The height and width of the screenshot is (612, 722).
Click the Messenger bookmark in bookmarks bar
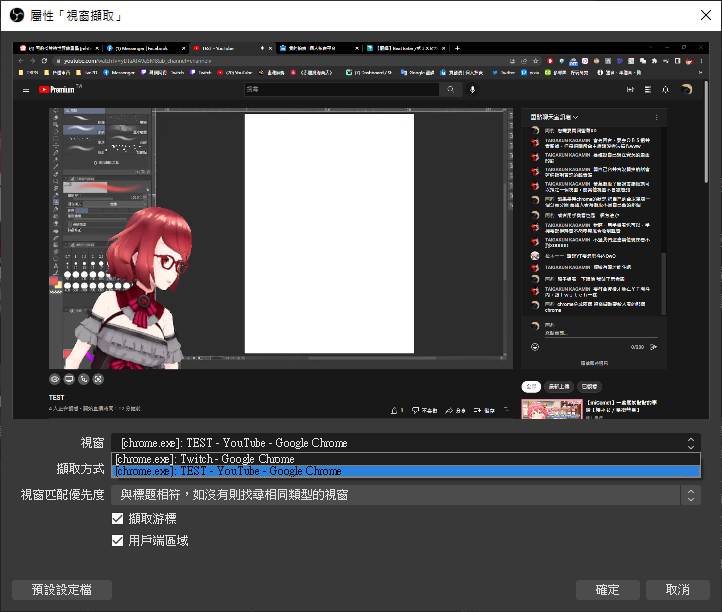point(119,72)
